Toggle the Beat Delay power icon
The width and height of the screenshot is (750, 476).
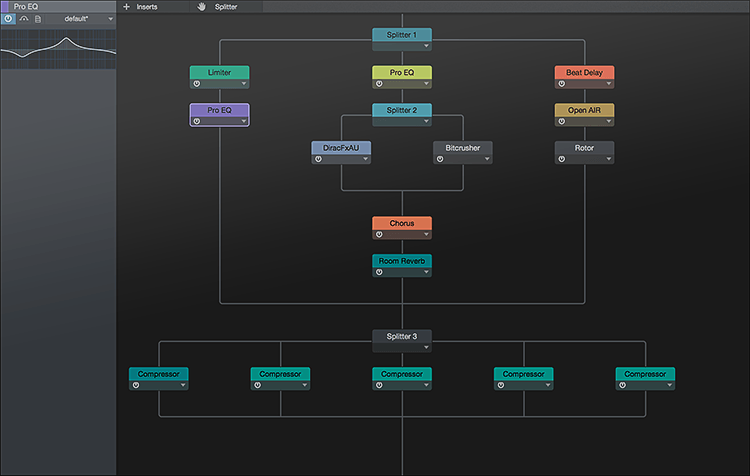tap(562, 84)
